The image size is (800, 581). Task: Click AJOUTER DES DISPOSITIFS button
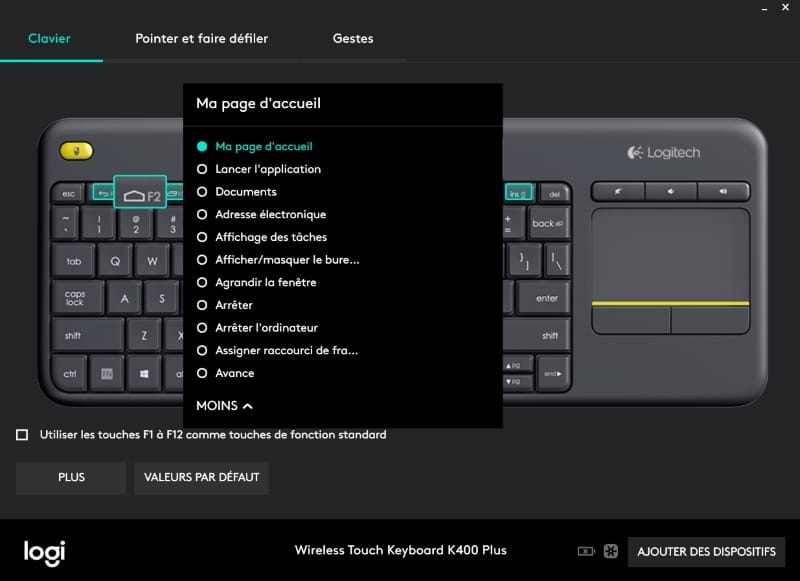pyautogui.click(x=706, y=551)
